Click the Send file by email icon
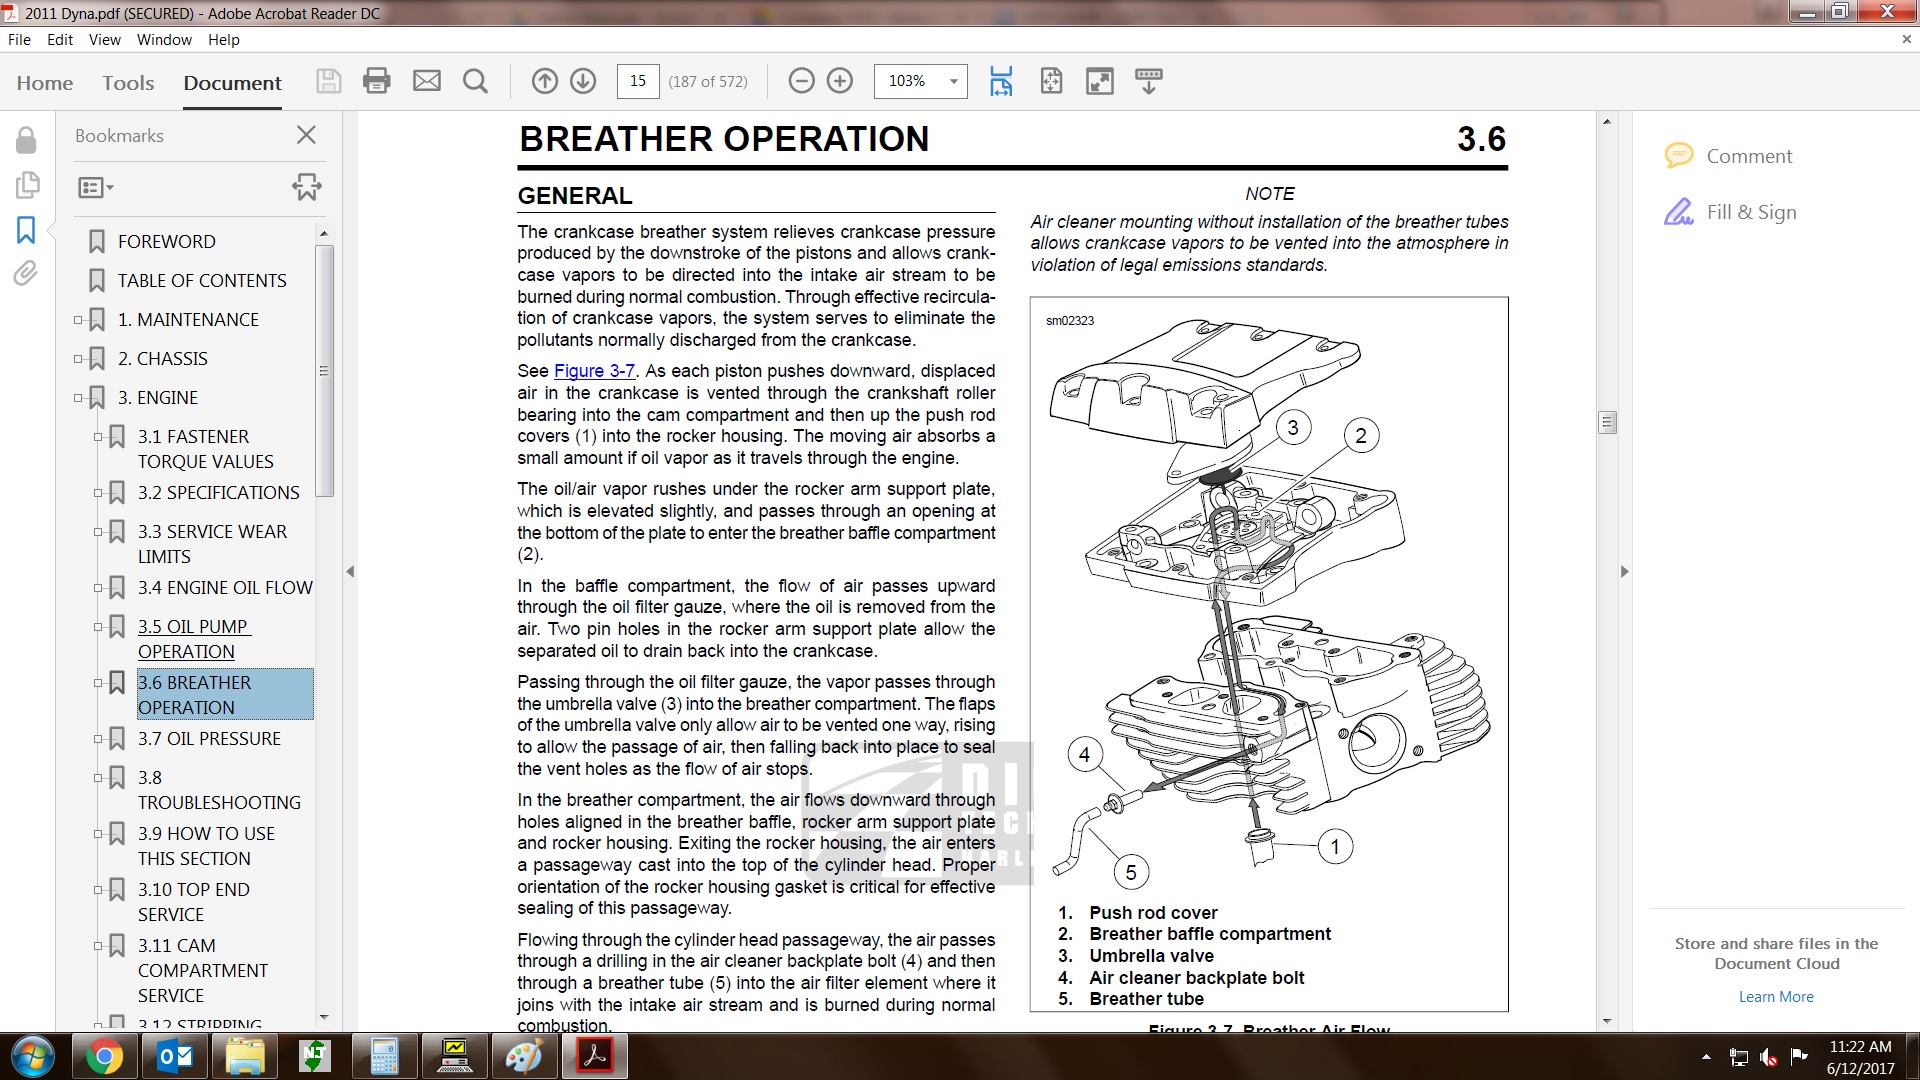This screenshot has height=1080, width=1920. tap(427, 81)
